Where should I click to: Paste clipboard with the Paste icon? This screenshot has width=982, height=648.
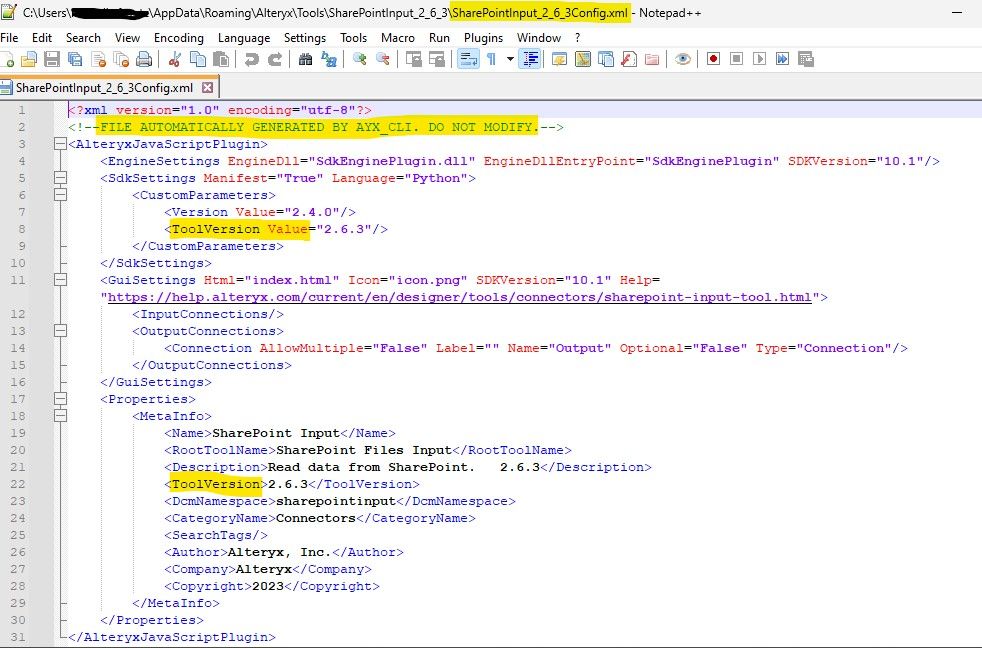[220, 59]
